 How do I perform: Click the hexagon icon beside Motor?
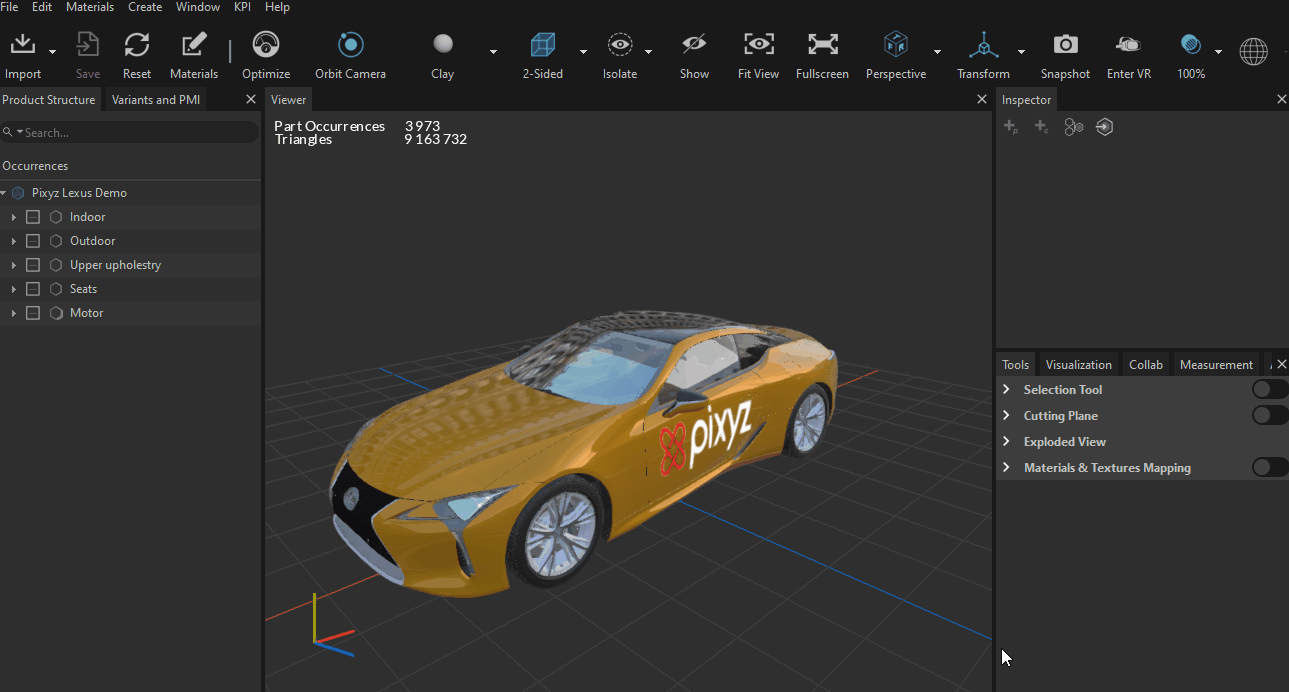click(56, 313)
